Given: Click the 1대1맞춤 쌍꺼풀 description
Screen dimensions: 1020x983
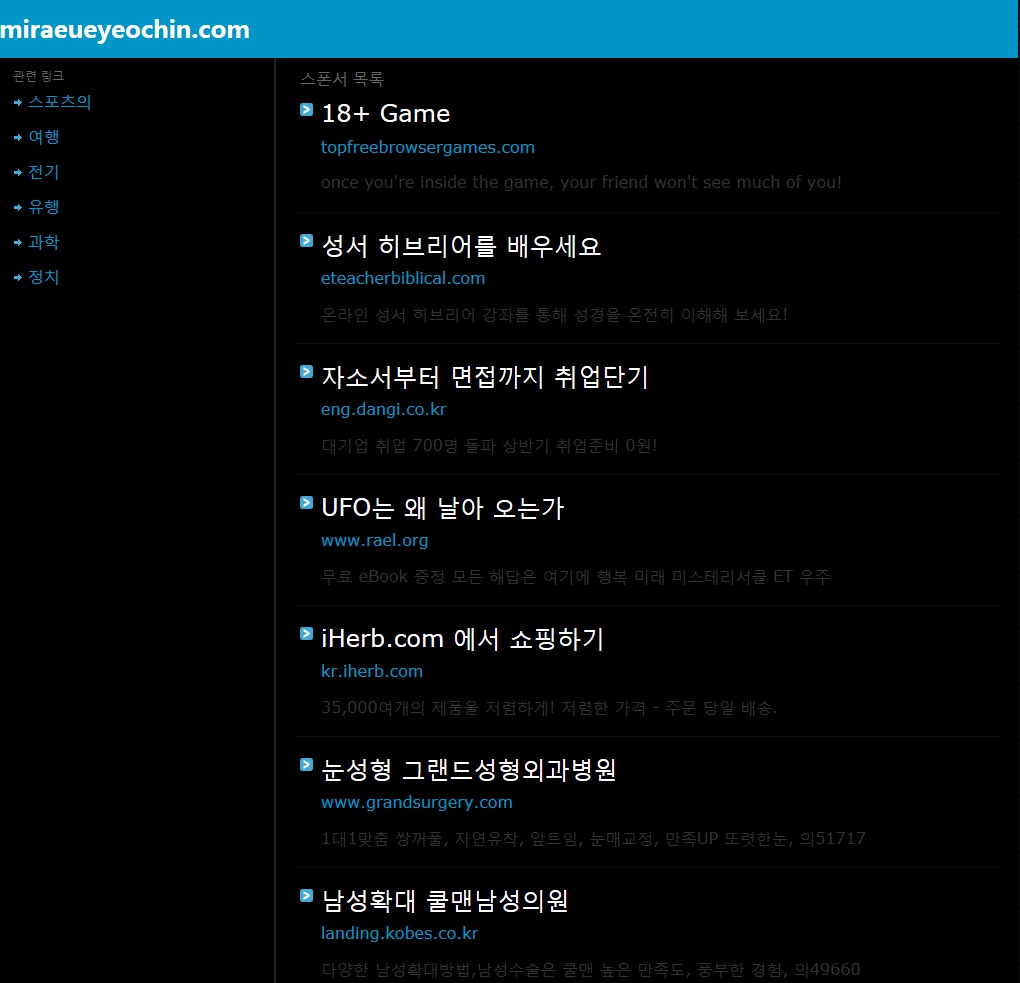Looking at the screenshot, I should pyautogui.click(x=593, y=839).
